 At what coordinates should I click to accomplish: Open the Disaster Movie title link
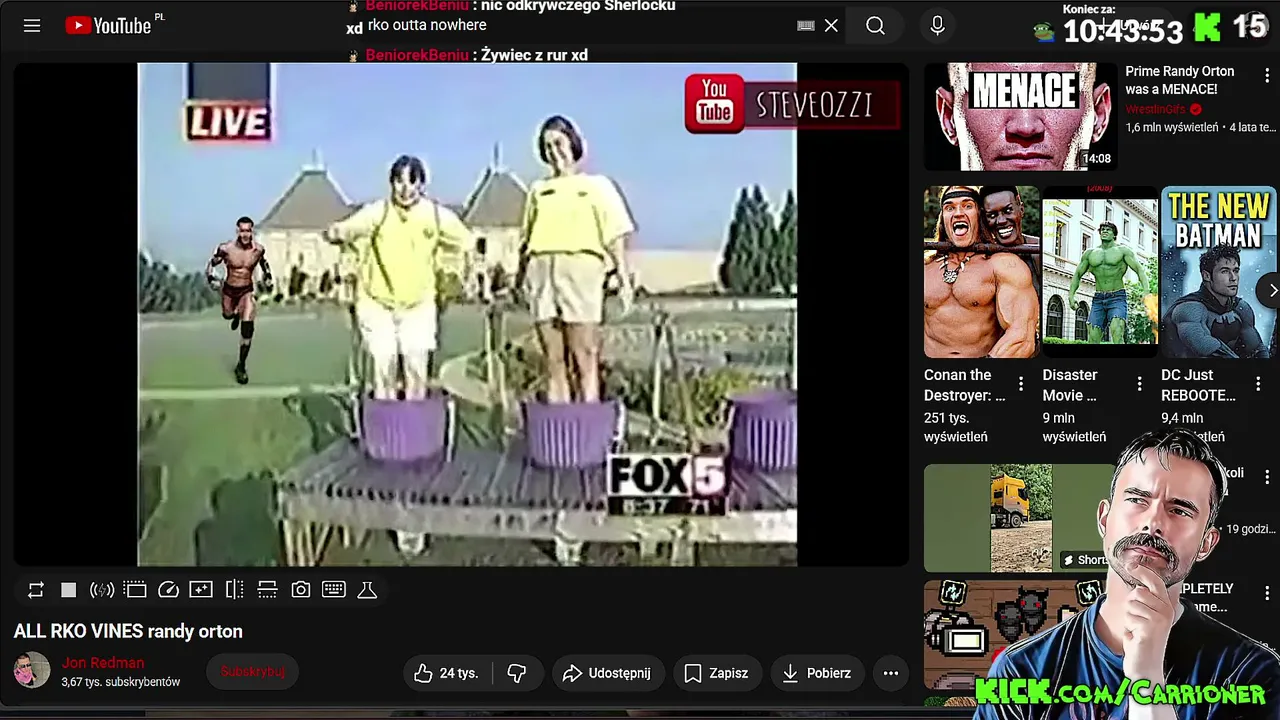1070,385
